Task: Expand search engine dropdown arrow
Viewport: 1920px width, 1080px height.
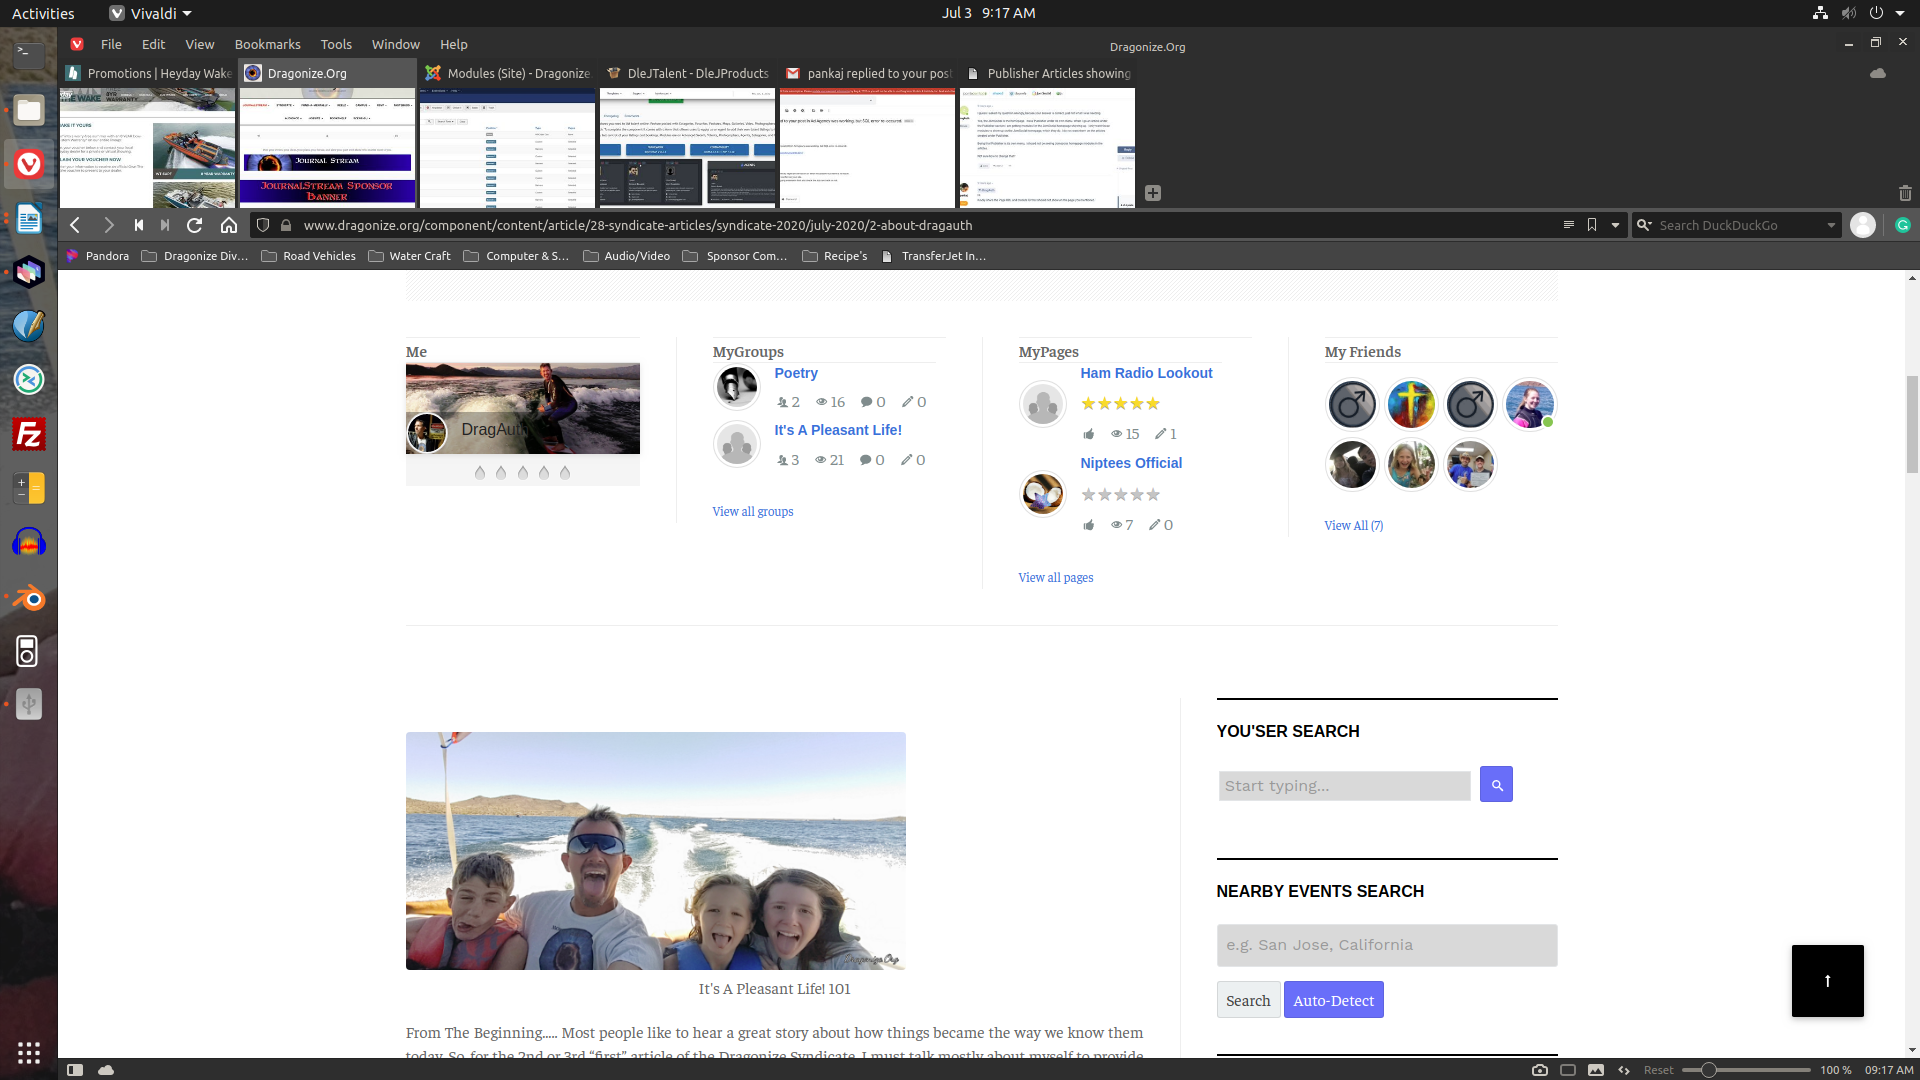Action: tap(1831, 226)
